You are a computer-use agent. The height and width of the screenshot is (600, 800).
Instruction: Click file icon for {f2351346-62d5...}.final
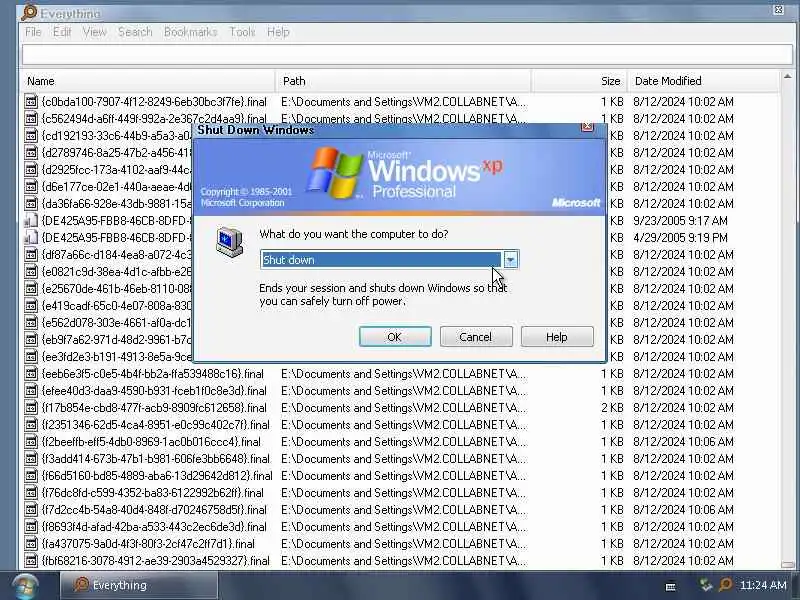tap(31, 424)
